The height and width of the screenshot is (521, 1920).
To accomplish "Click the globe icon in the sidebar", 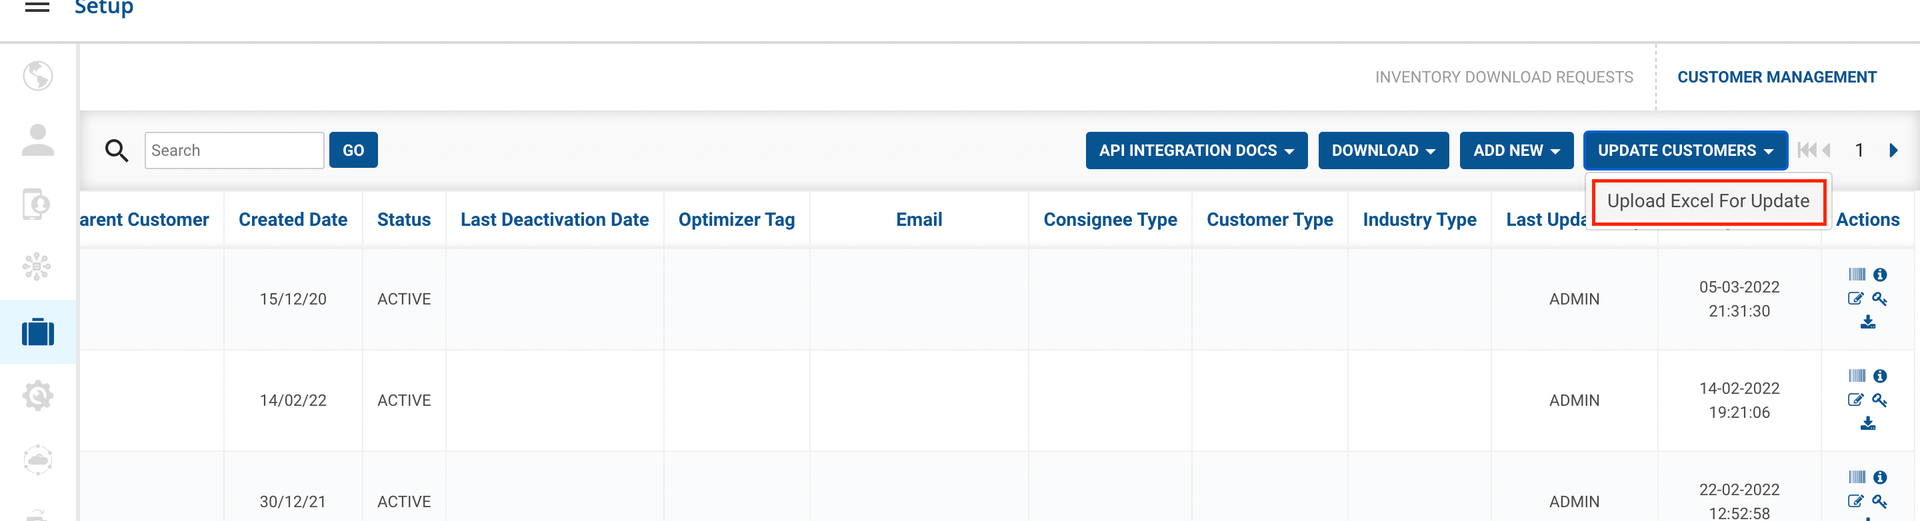I will coord(38,76).
